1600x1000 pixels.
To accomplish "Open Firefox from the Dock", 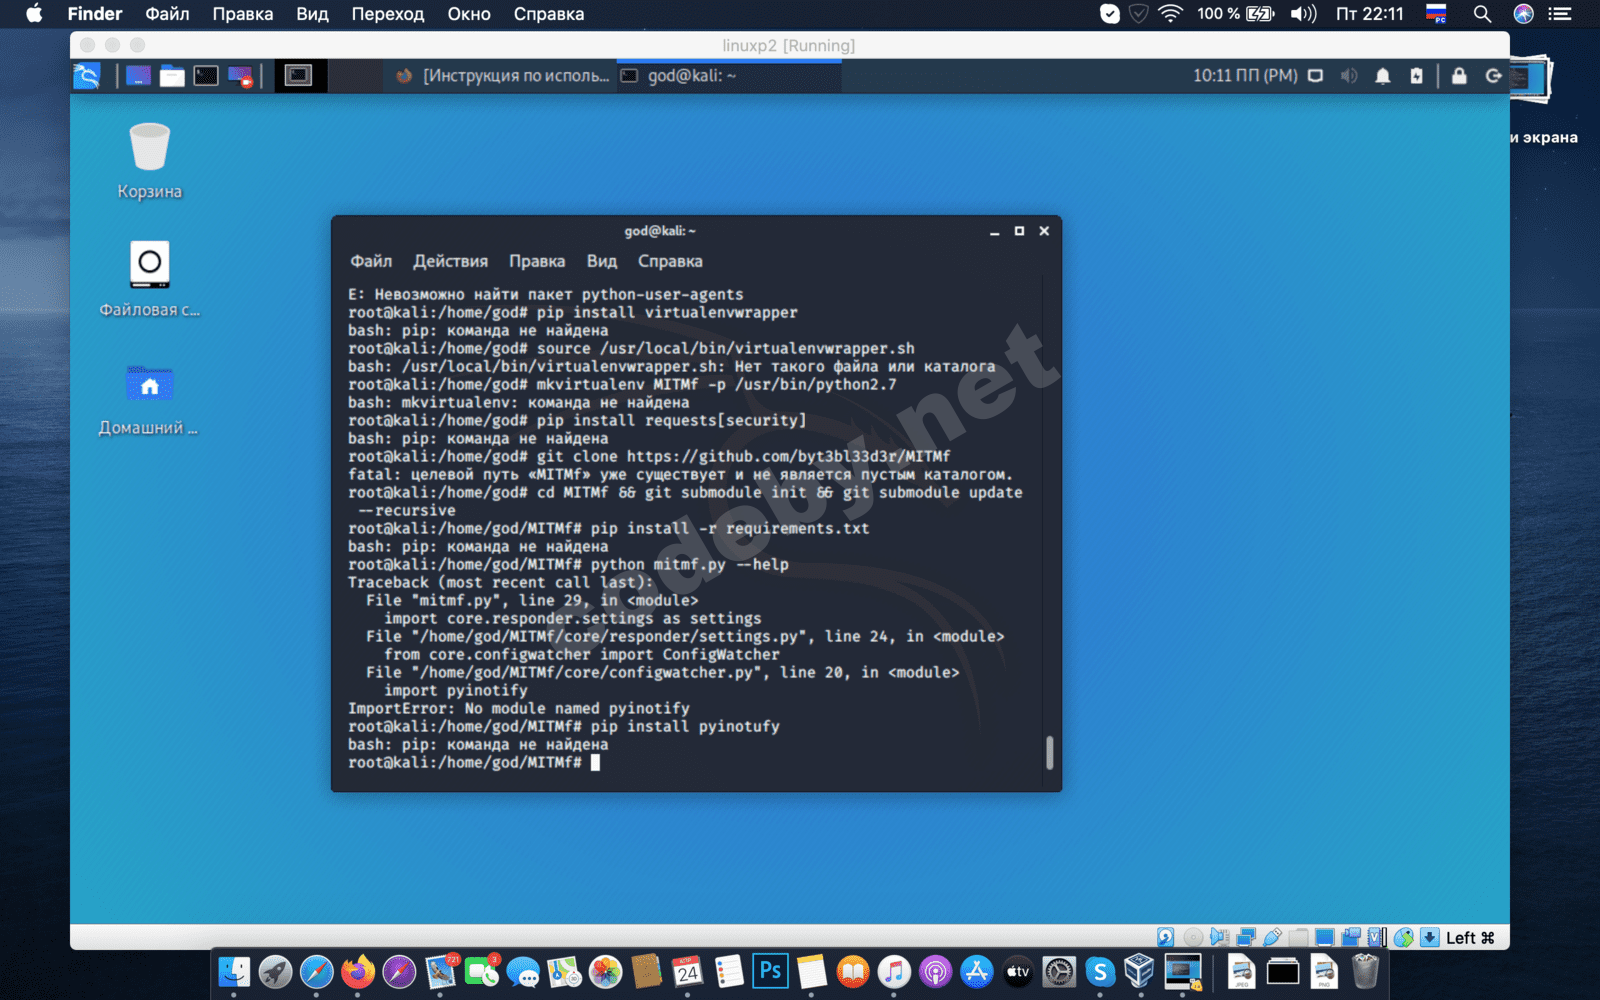I will coord(358,971).
